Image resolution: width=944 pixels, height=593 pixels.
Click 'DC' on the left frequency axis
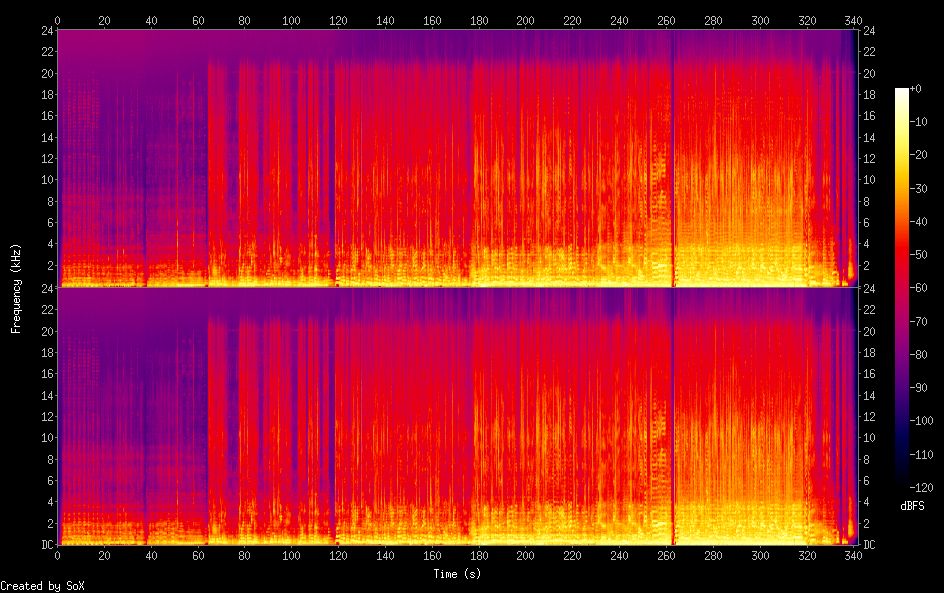48,545
